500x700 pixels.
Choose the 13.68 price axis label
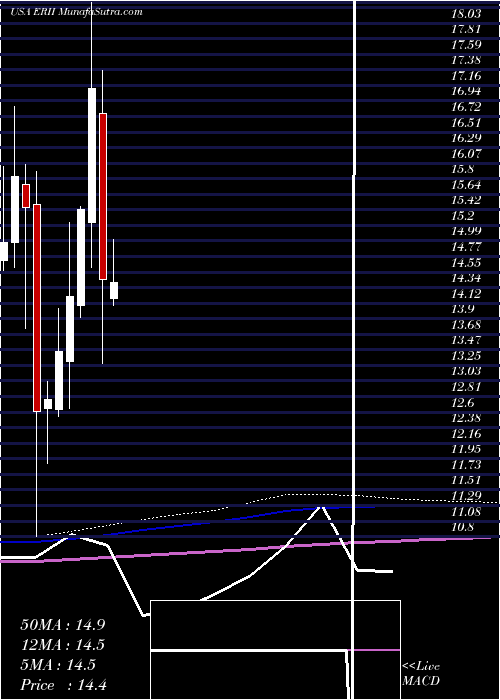(467, 325)
